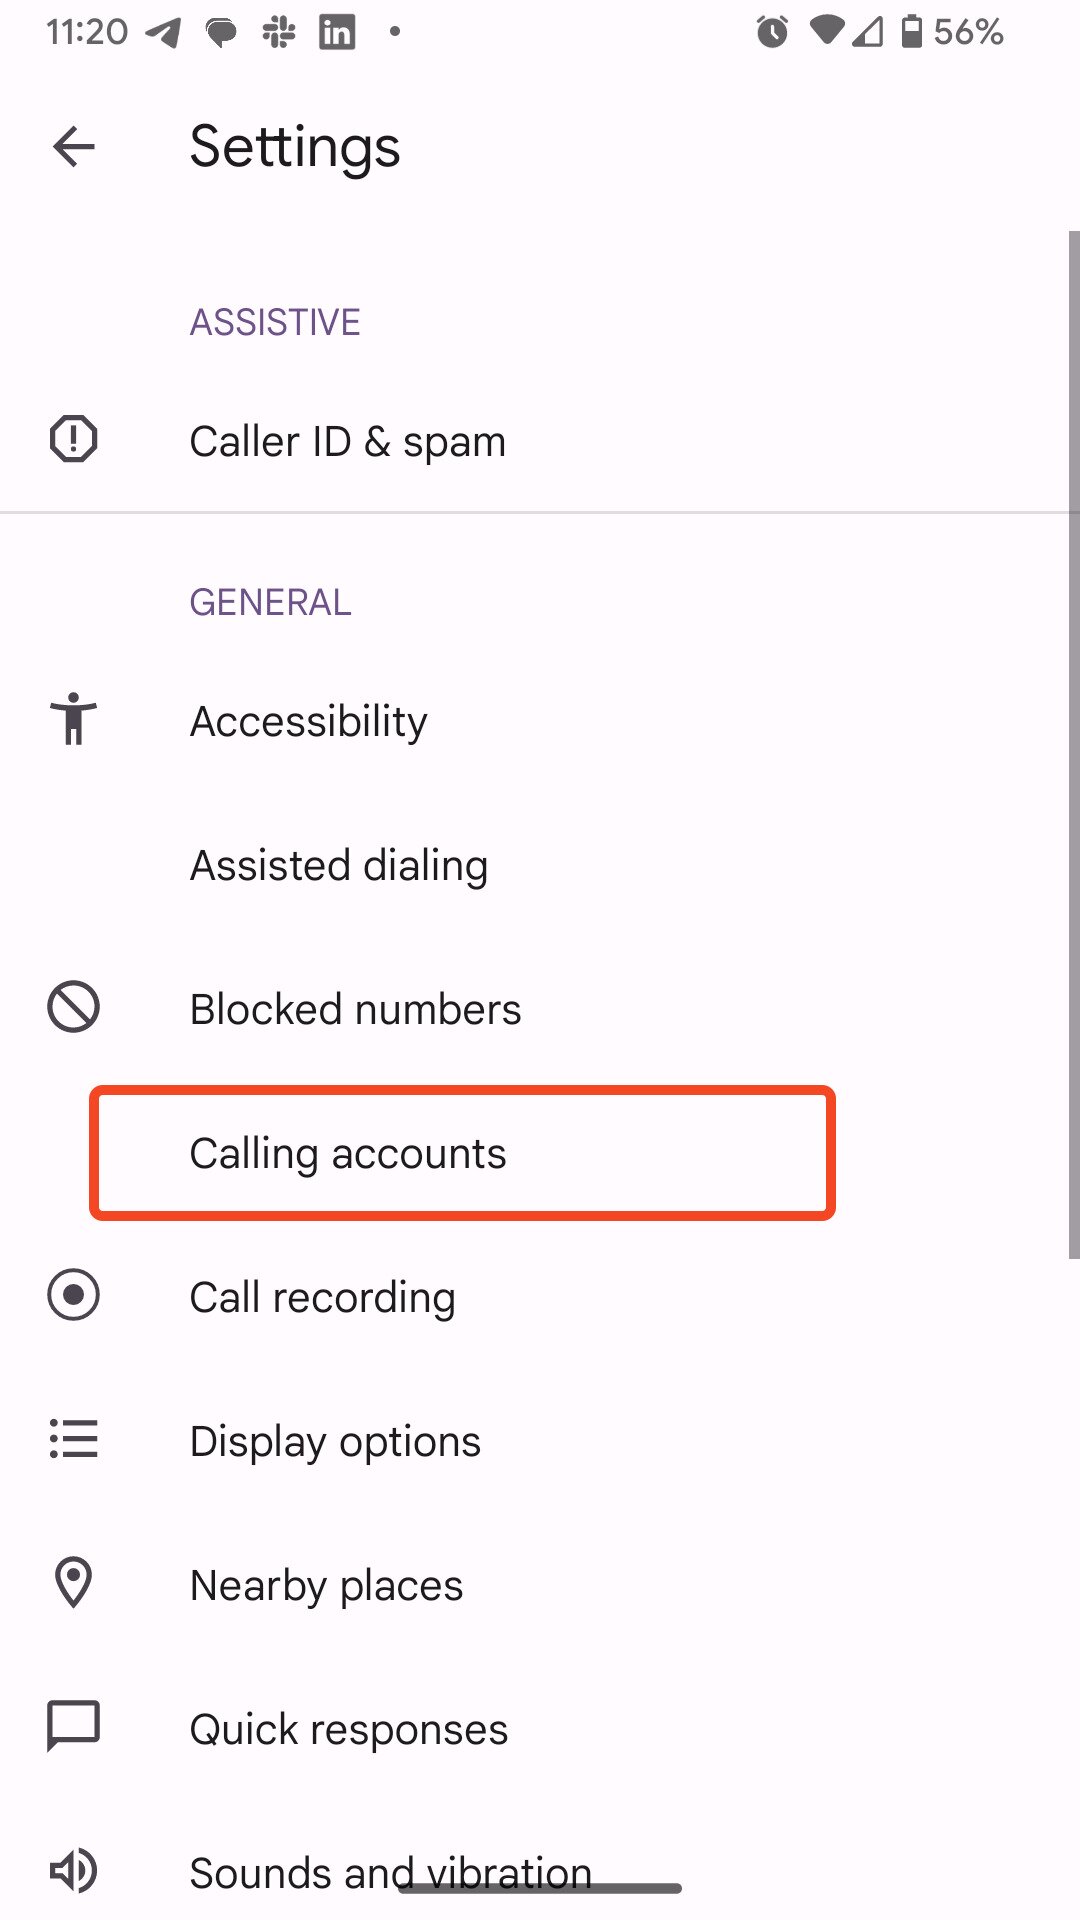Tap the Caller ID warning icon
Viewport: 1080px width, 1920px height.
pos(73,439)
